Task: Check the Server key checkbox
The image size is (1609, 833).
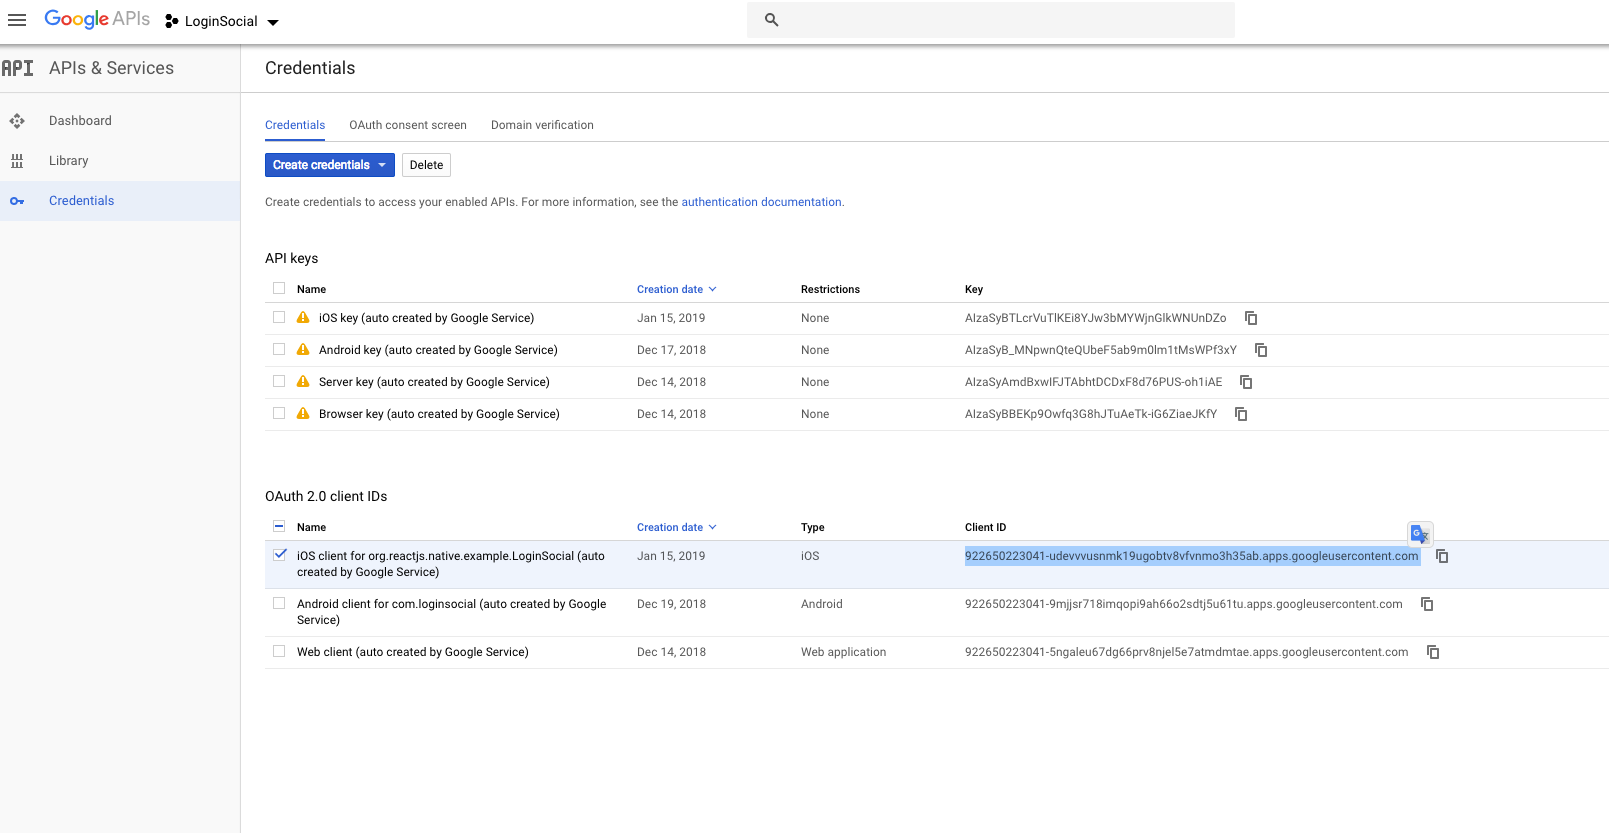Action: [279, 381]
